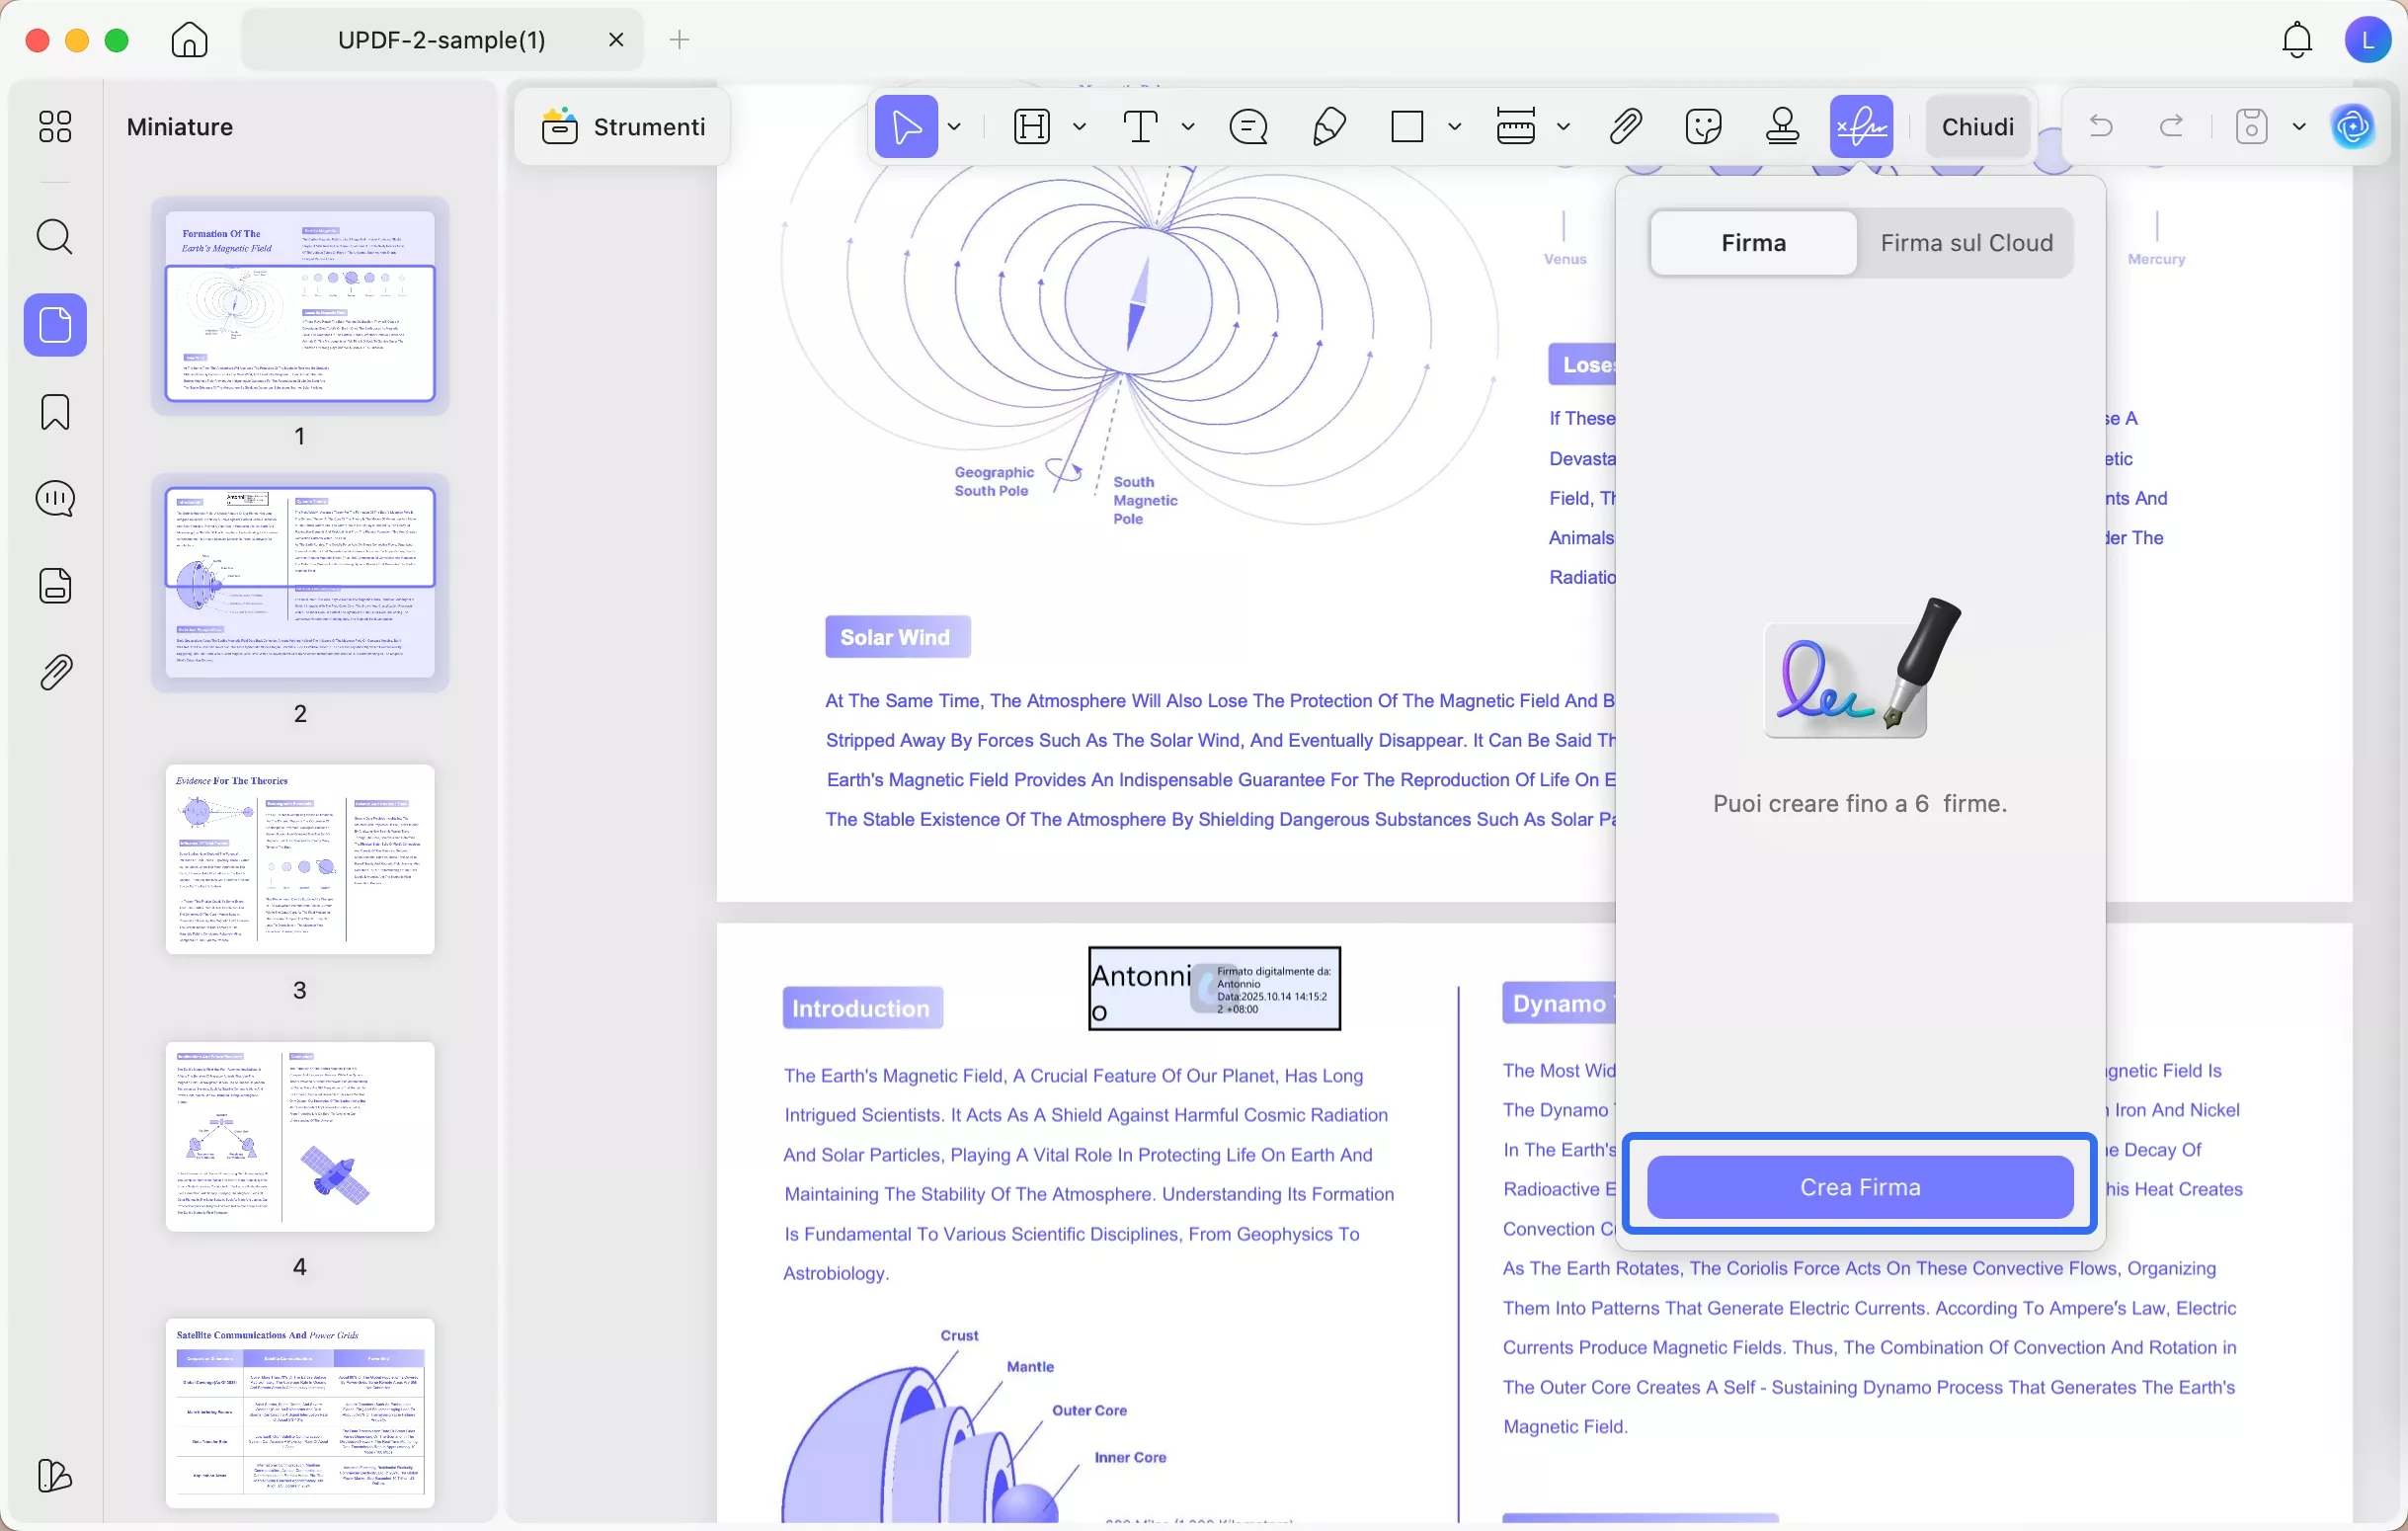Open the save options dropdown arrow
The image size is (2408, 1531).
[2299, 127]
